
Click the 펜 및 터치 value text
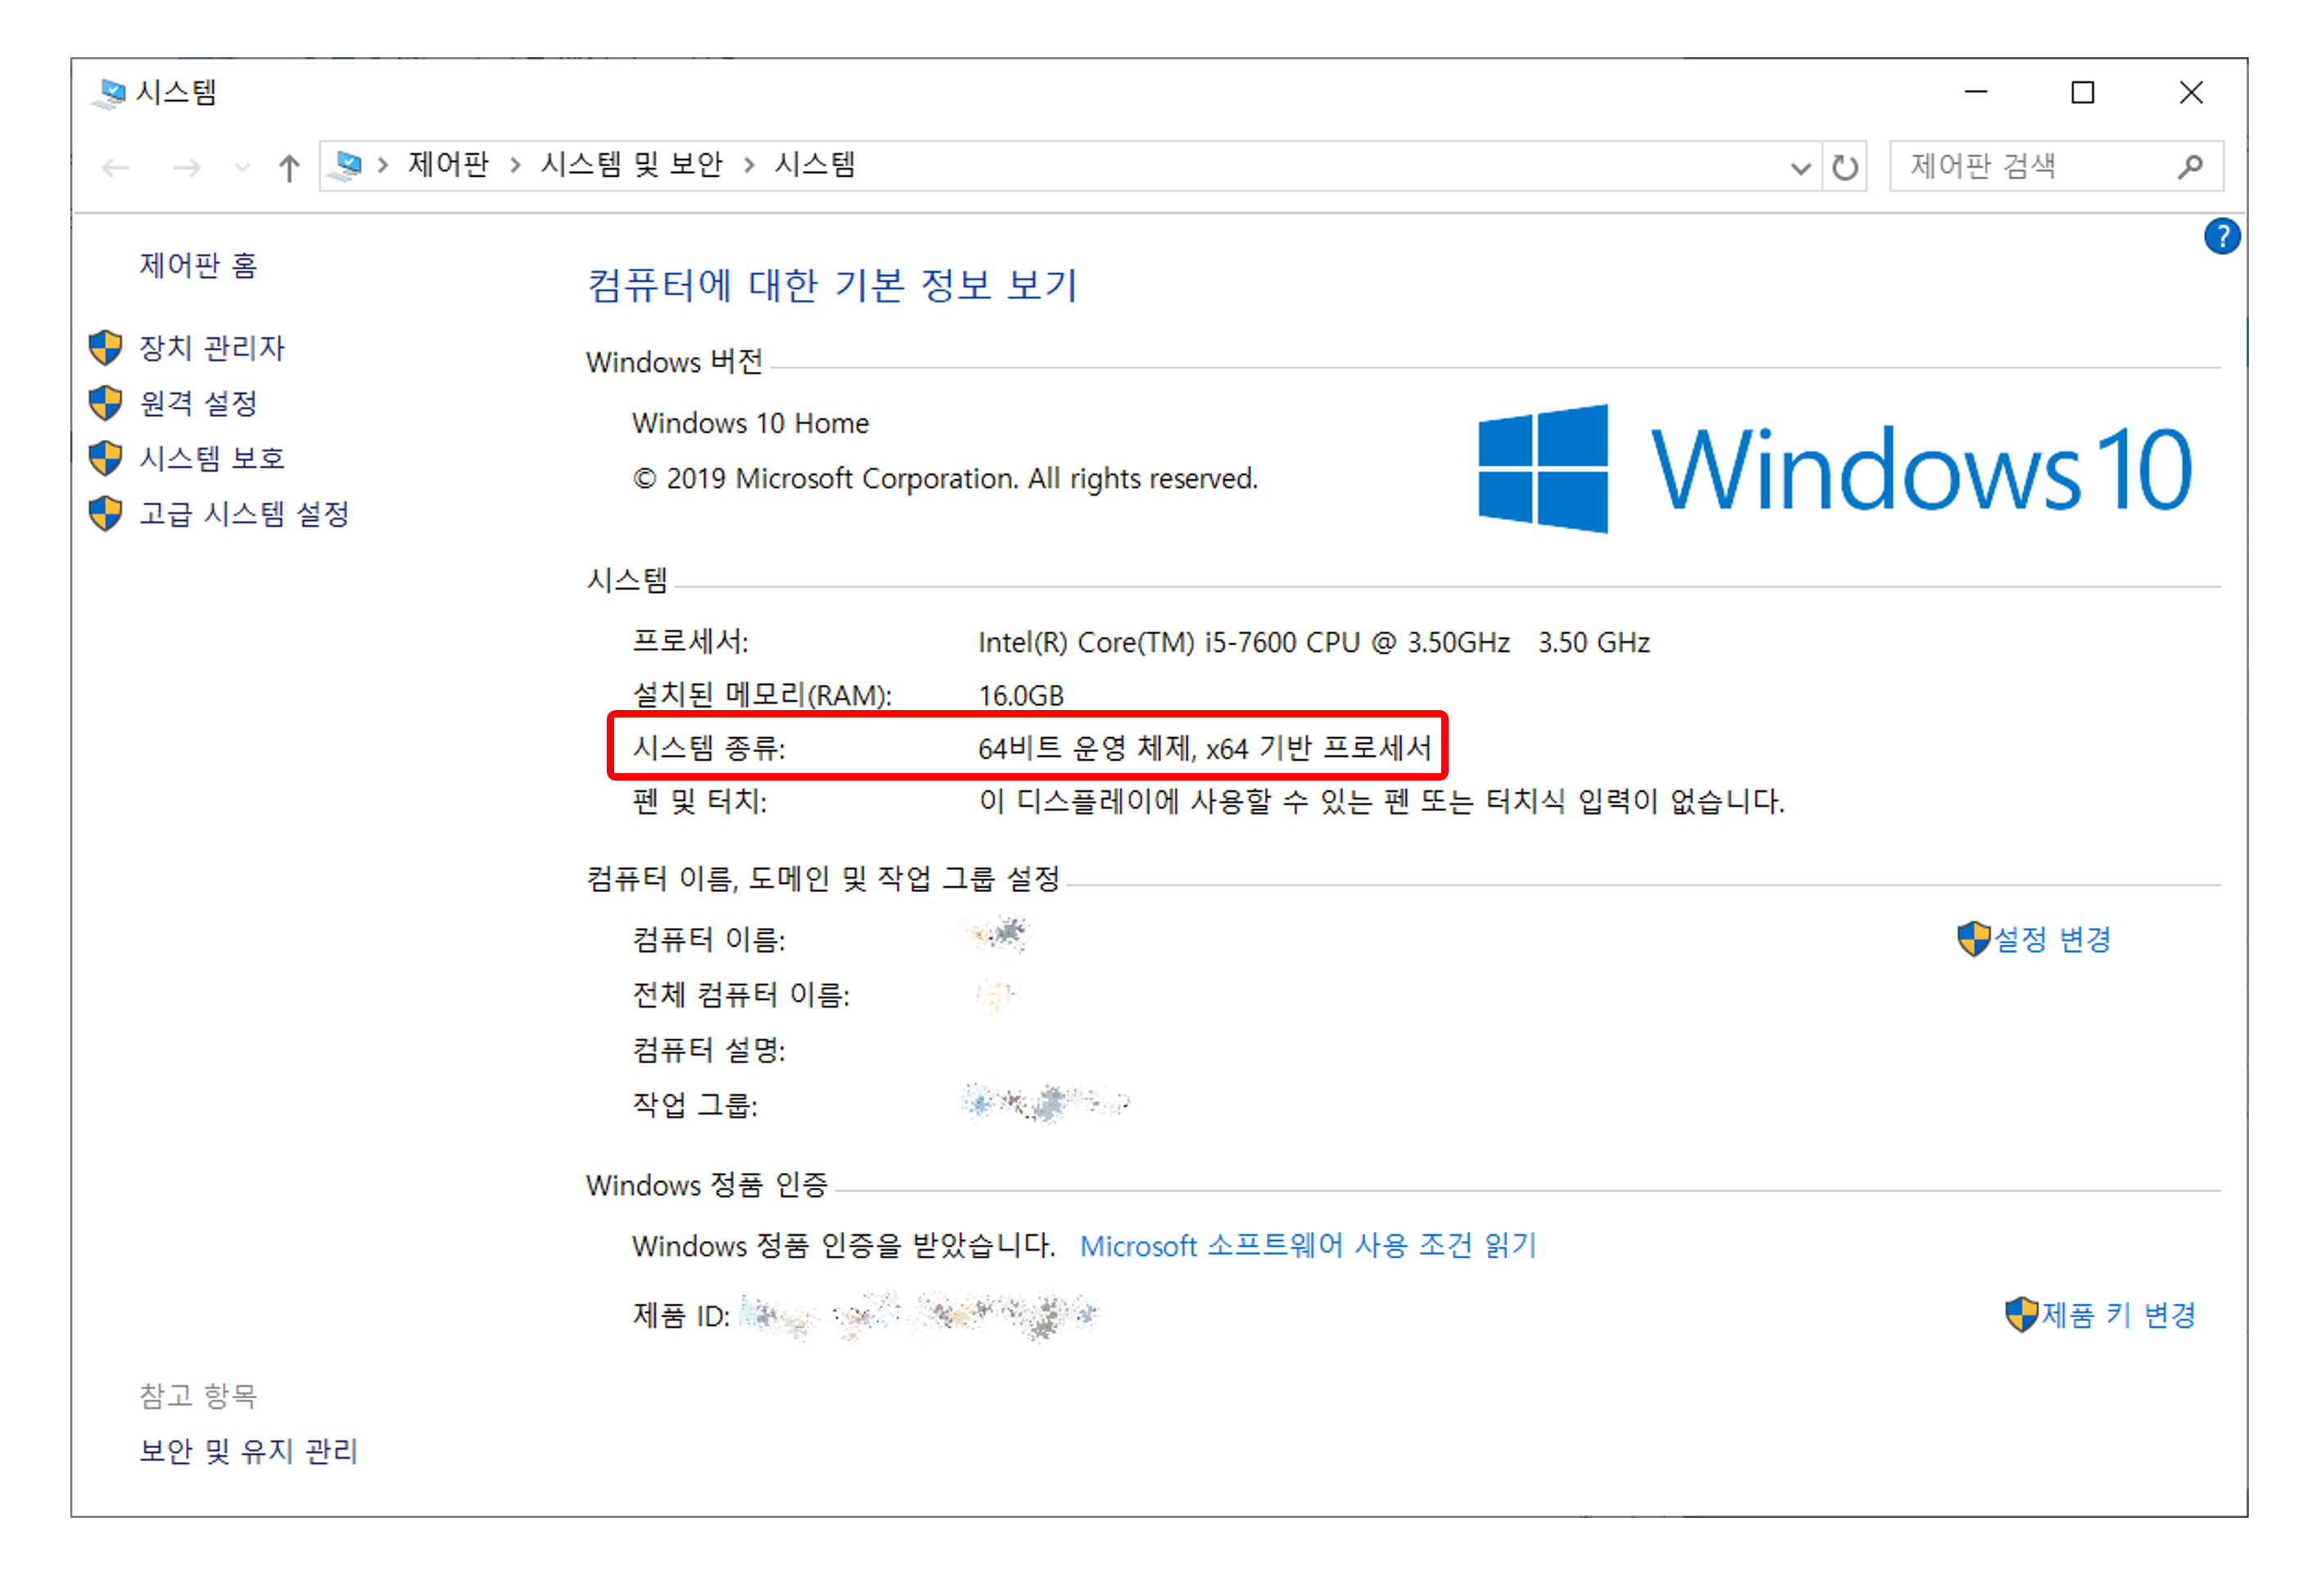click(x=1381, y=801)
